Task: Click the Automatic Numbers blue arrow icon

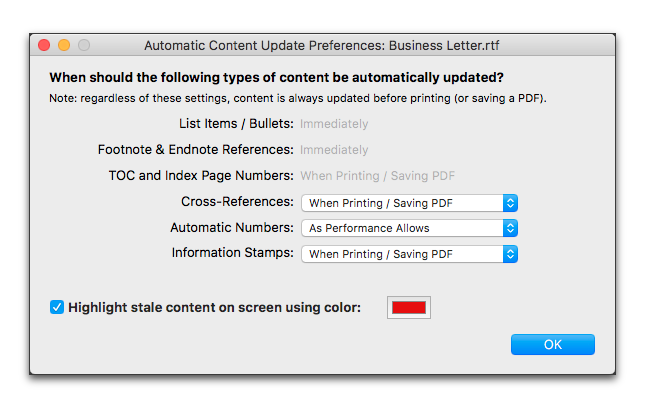Action: coord(510,228)
